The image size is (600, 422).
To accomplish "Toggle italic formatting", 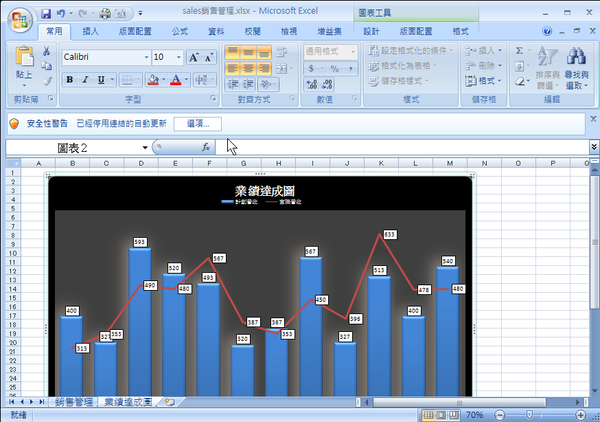I will pos(85,80).
